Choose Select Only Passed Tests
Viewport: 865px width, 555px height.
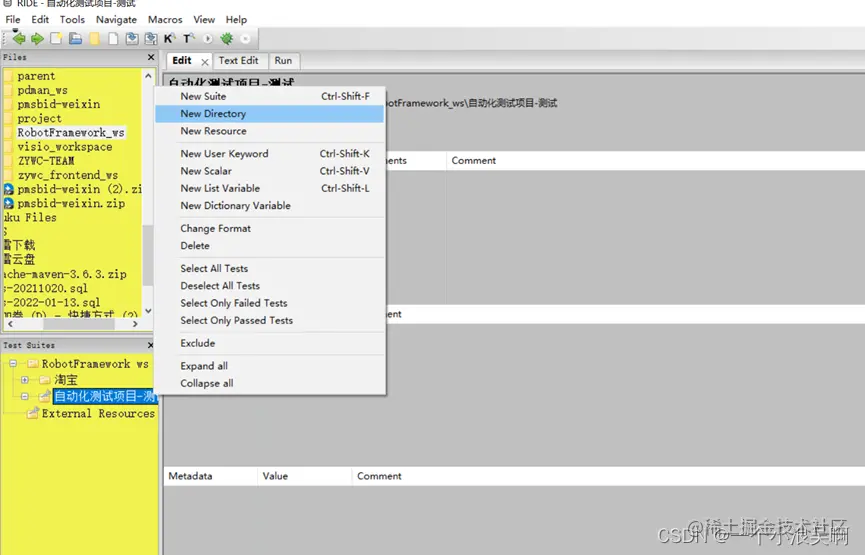(270, 321)
